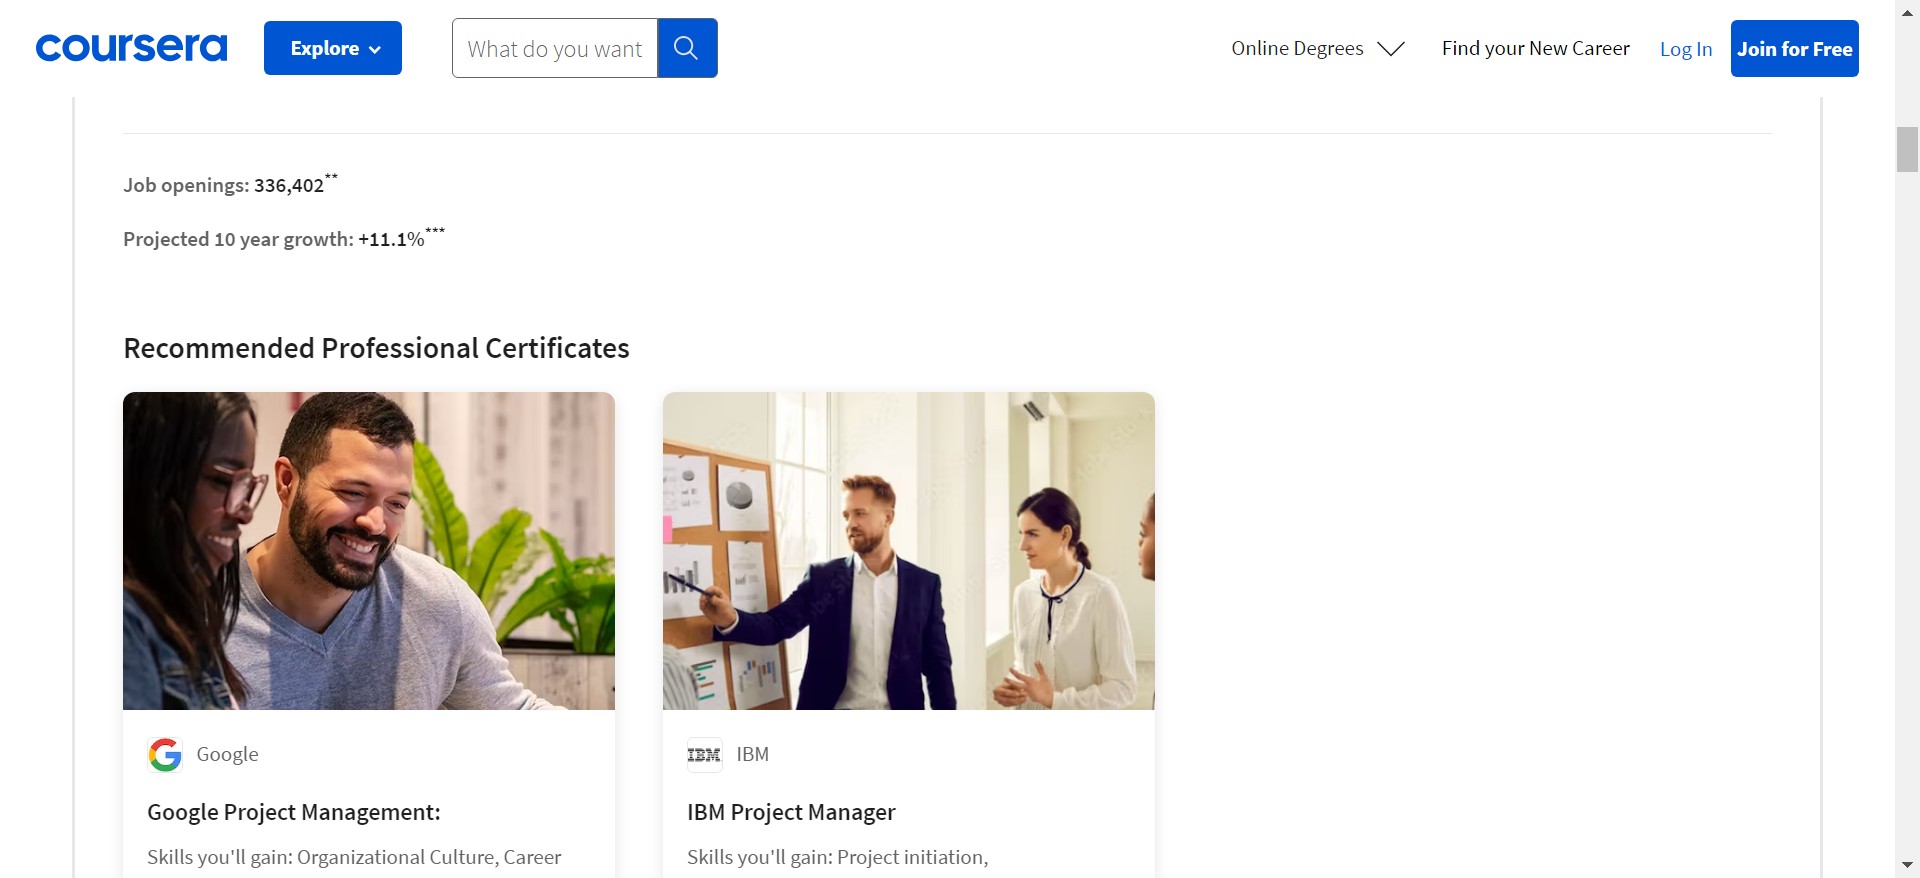This screenshot has width=1920, height=878.
Task: Select the IBM Project Manager title
Action: pos(791,812)
